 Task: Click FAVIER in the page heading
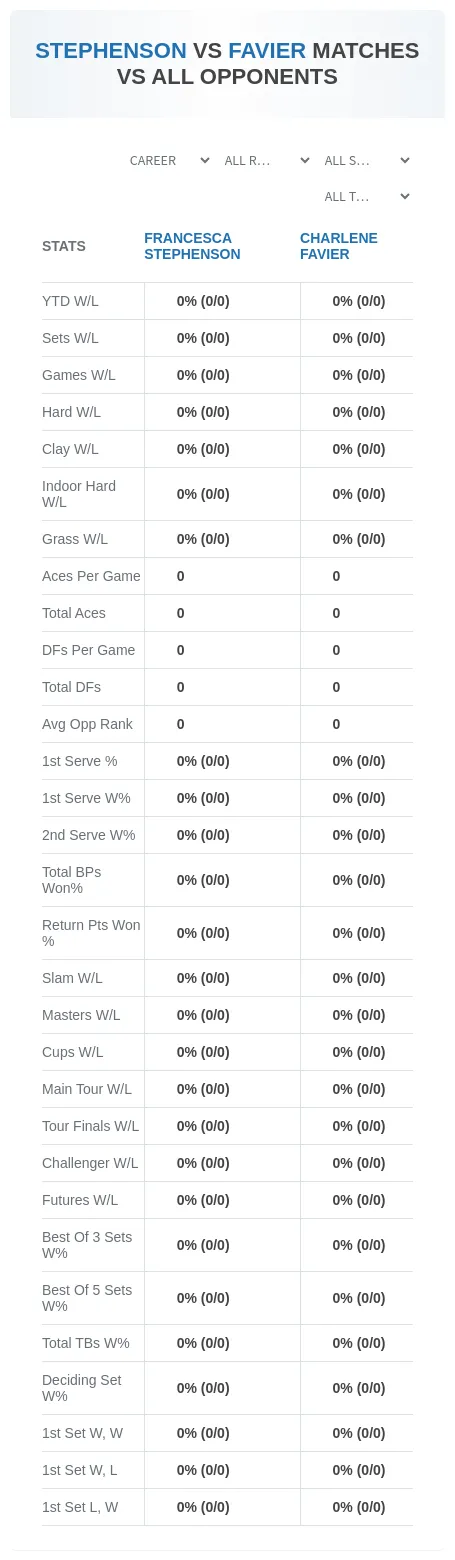(267, 51)
